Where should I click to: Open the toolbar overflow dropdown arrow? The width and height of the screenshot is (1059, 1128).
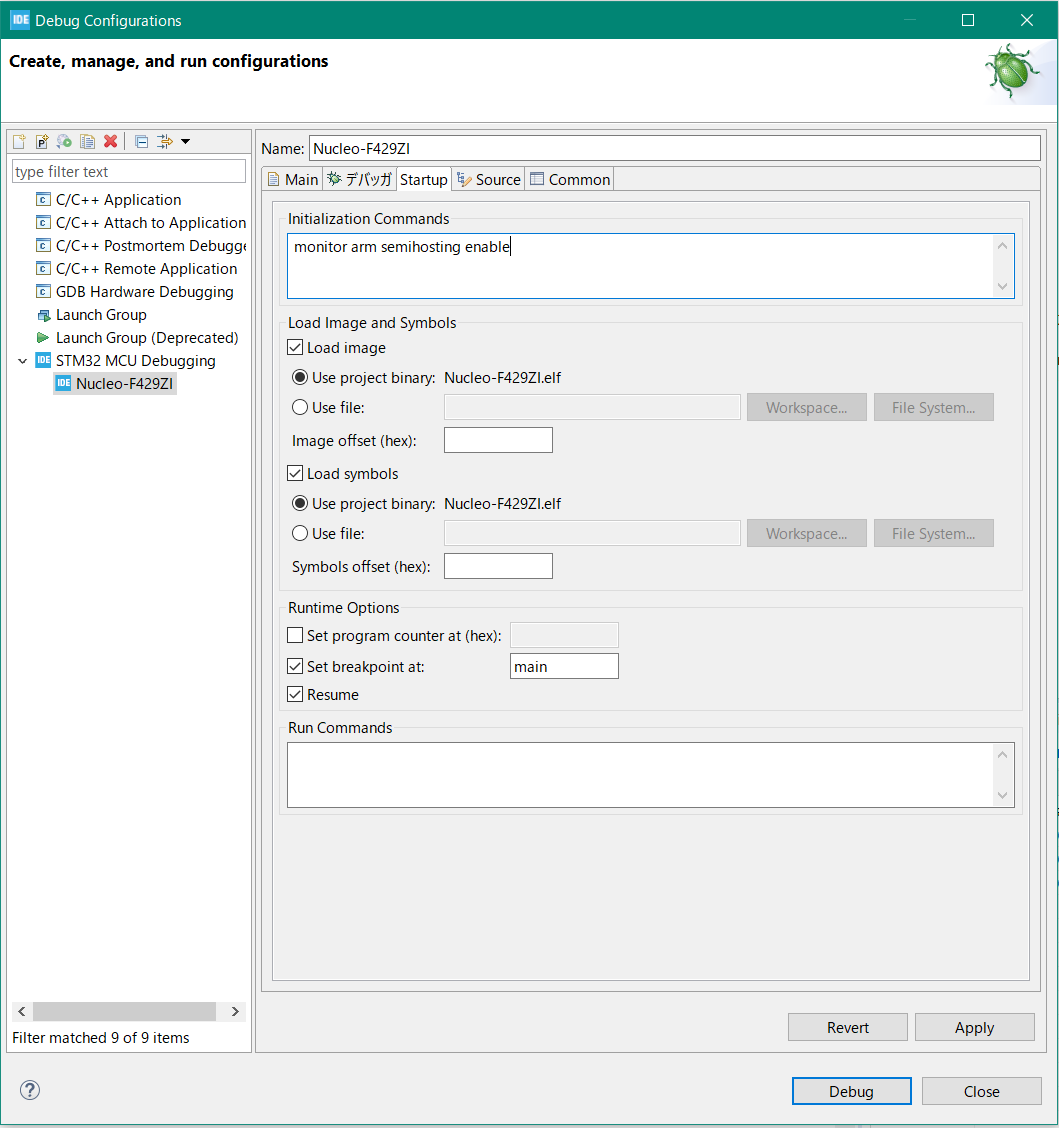186,141
